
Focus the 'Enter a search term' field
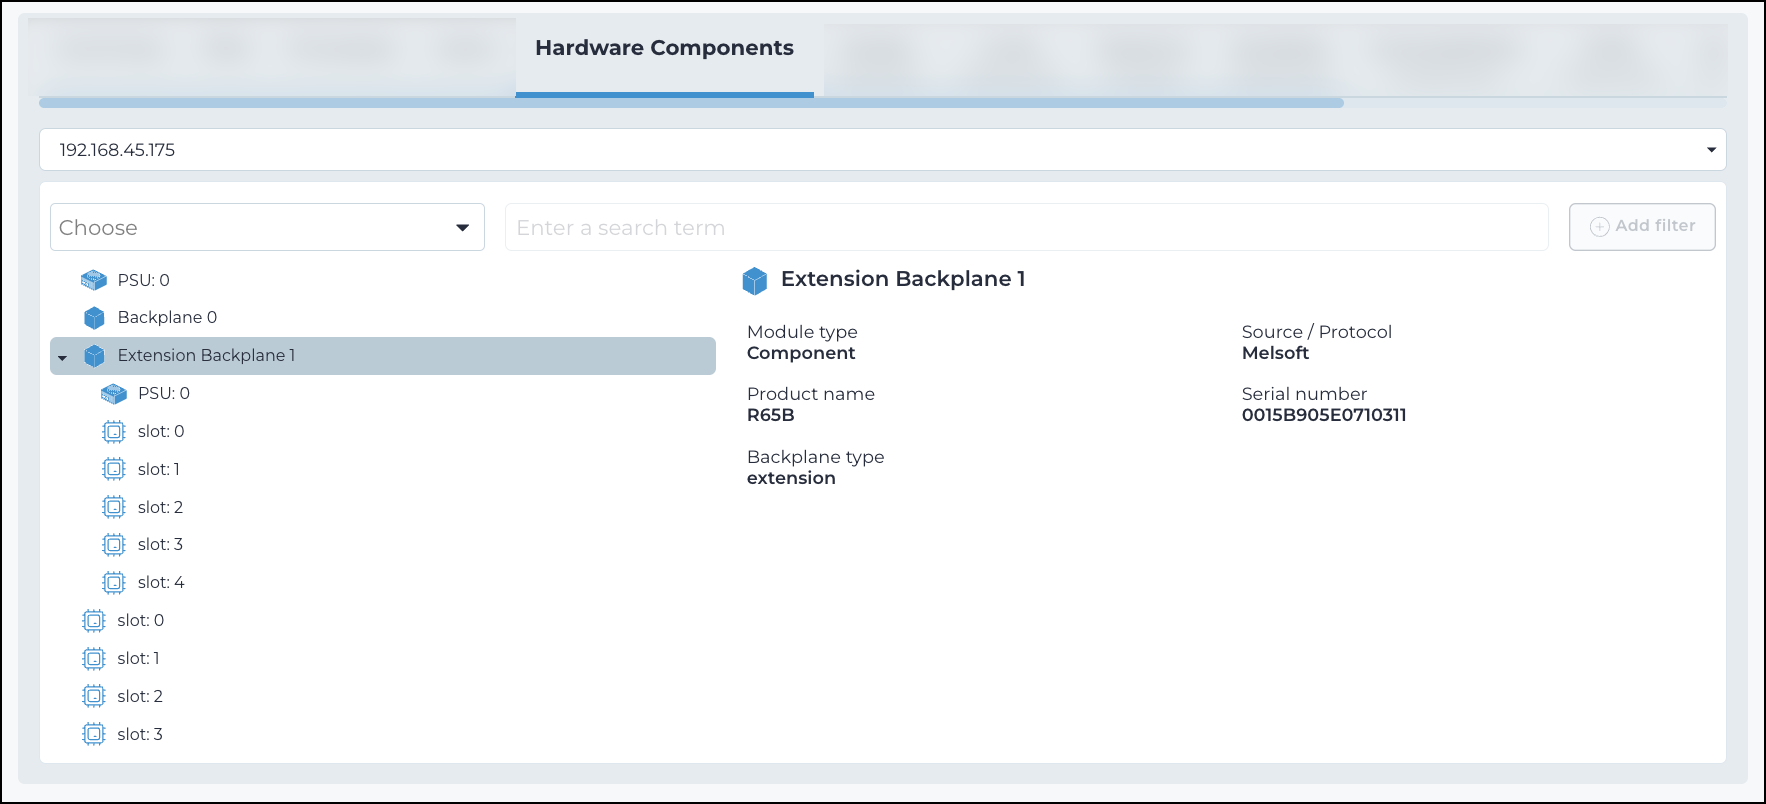click(1026, 227)
